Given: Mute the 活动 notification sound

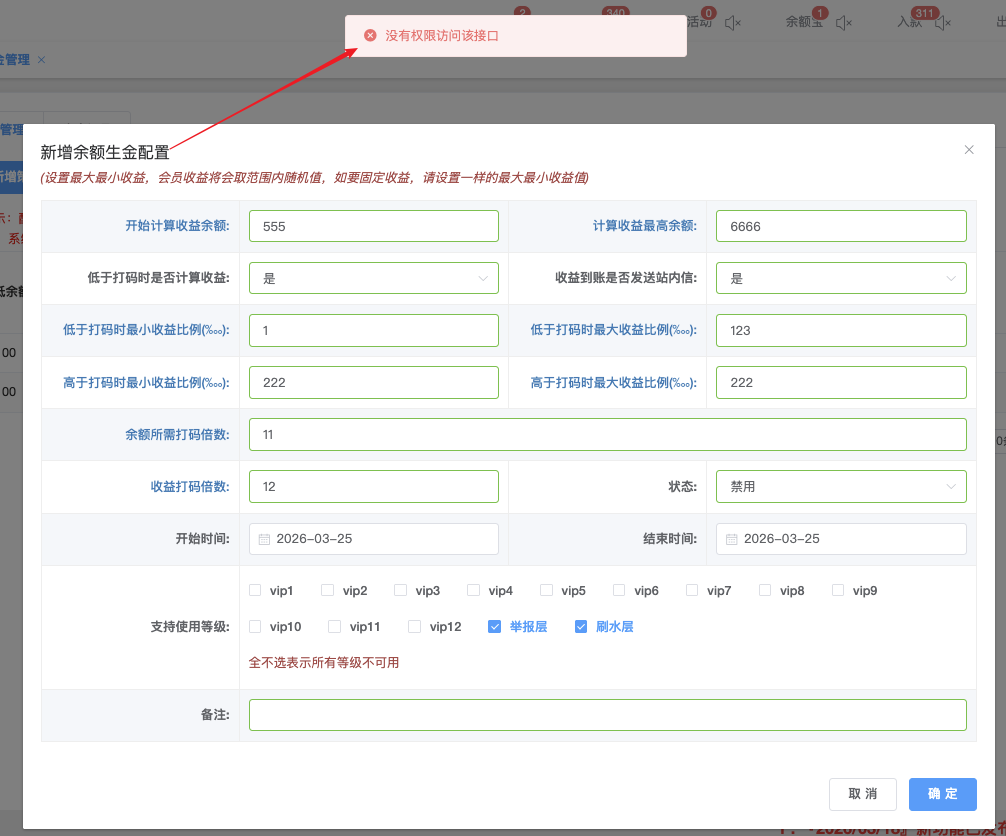Looking at the screenshot, I should click(x=732, y=22).
